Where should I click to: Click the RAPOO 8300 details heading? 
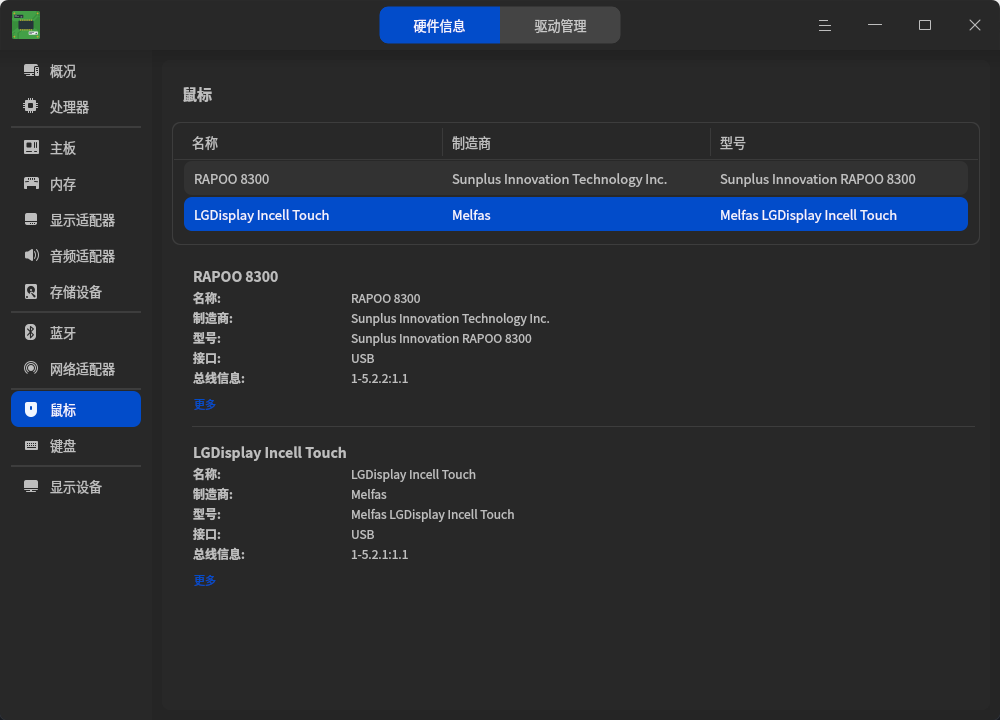click(235, 277)
